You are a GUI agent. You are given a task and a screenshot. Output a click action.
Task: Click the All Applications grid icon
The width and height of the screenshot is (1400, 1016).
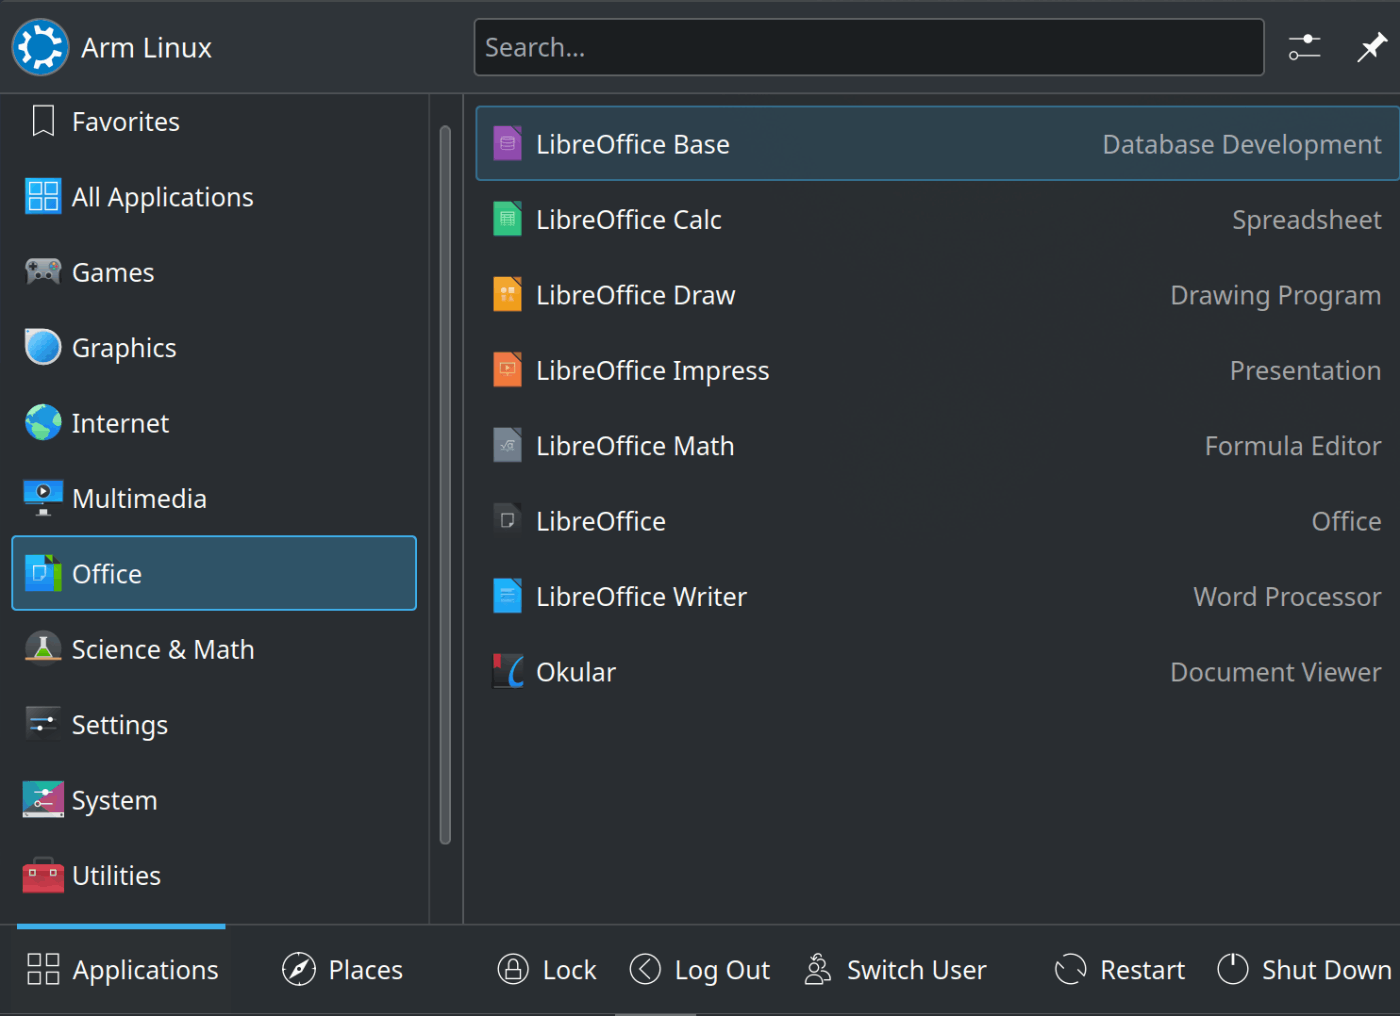click(x=43, y=197)
